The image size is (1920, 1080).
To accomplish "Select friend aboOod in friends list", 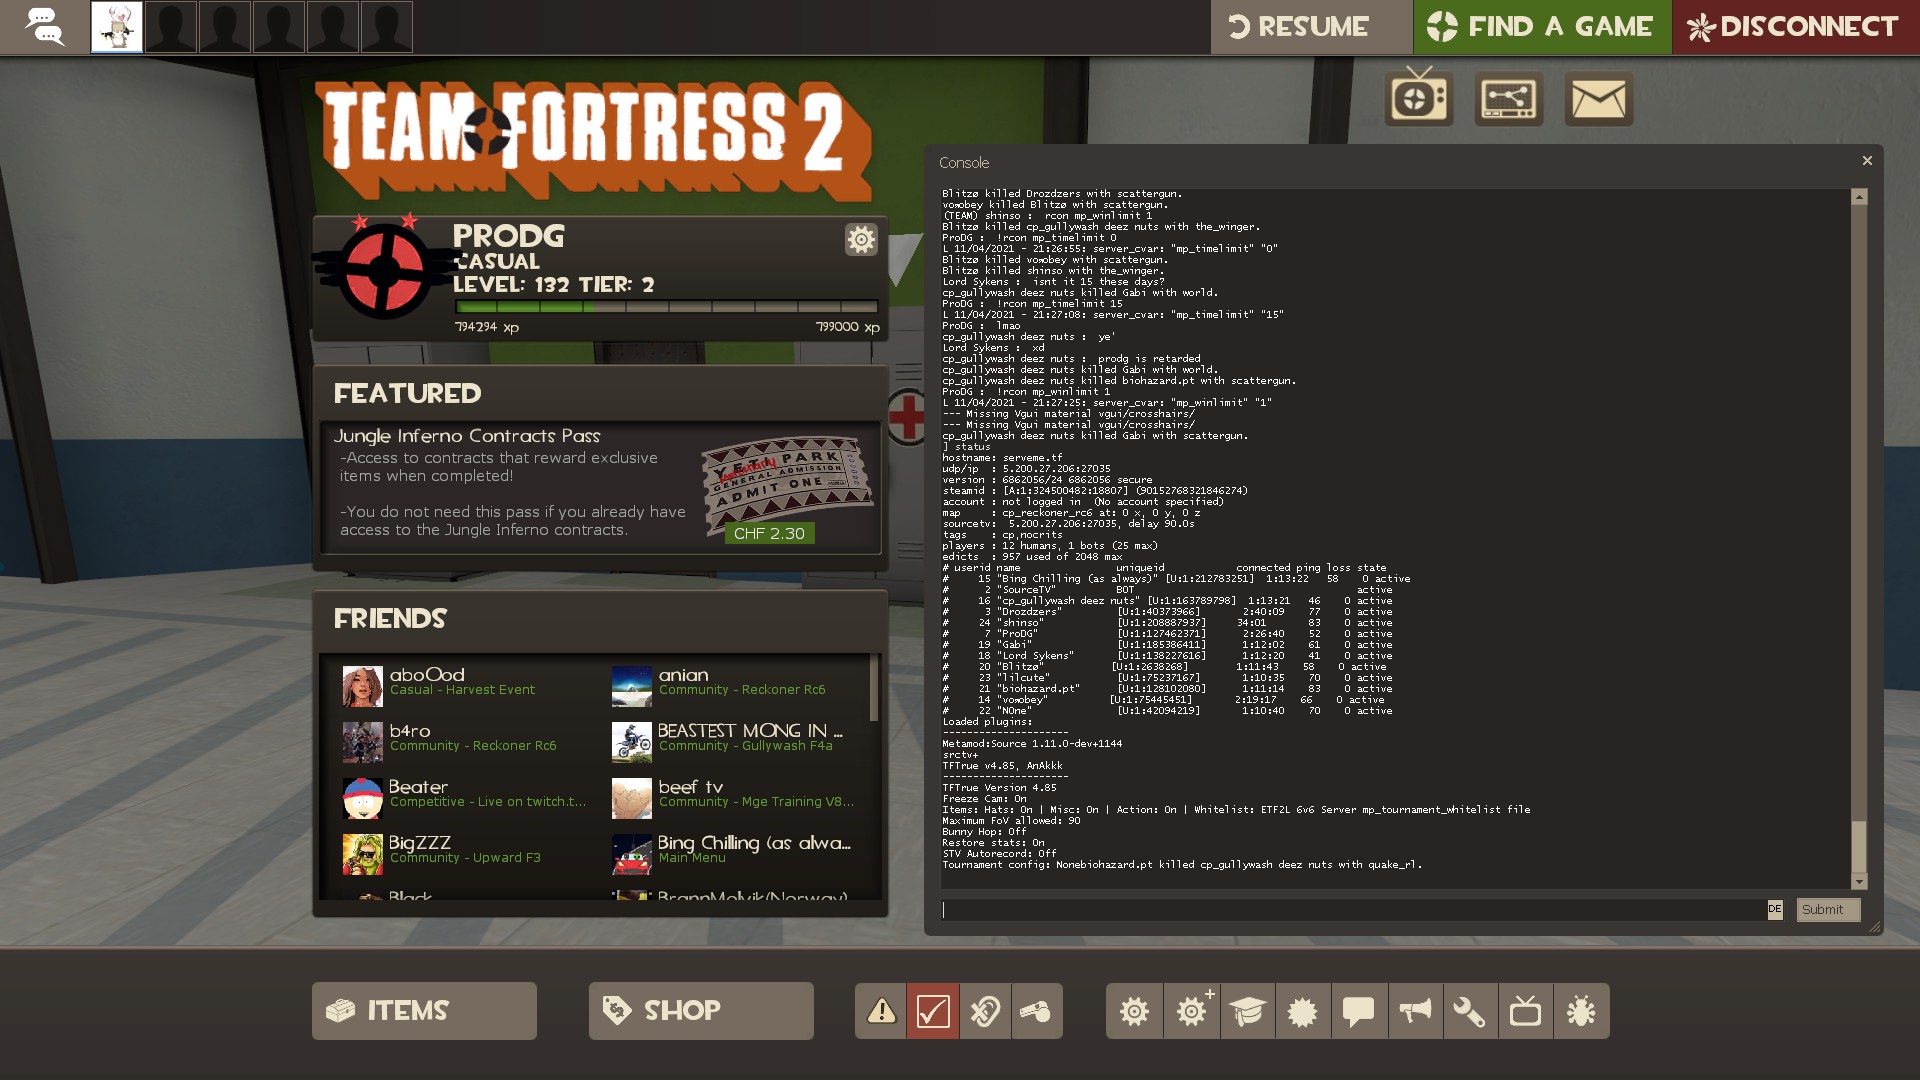I will [465, 687].
